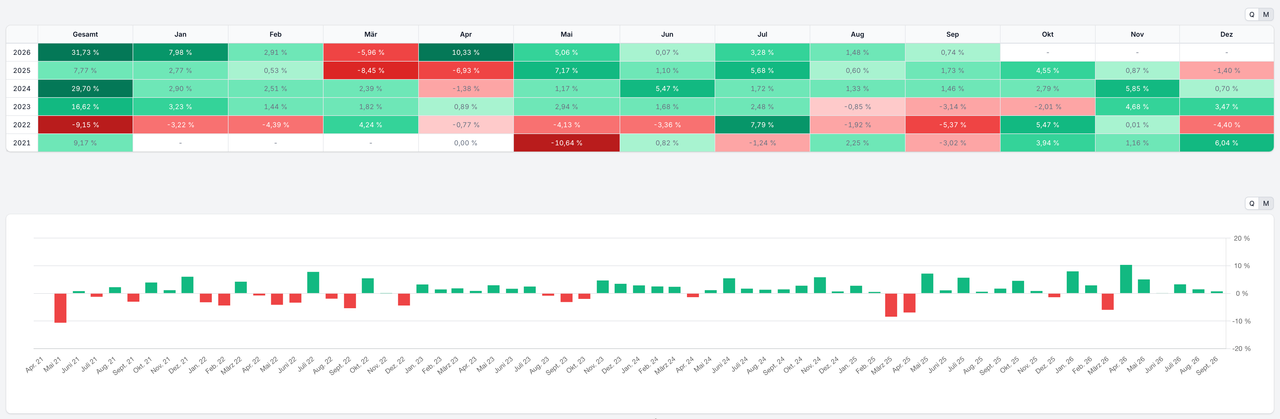Image resolution: width=1280 pixels, height=419 pixels.
Task: Click the green bar for Mai 25
Action: (x=927, y=283)
